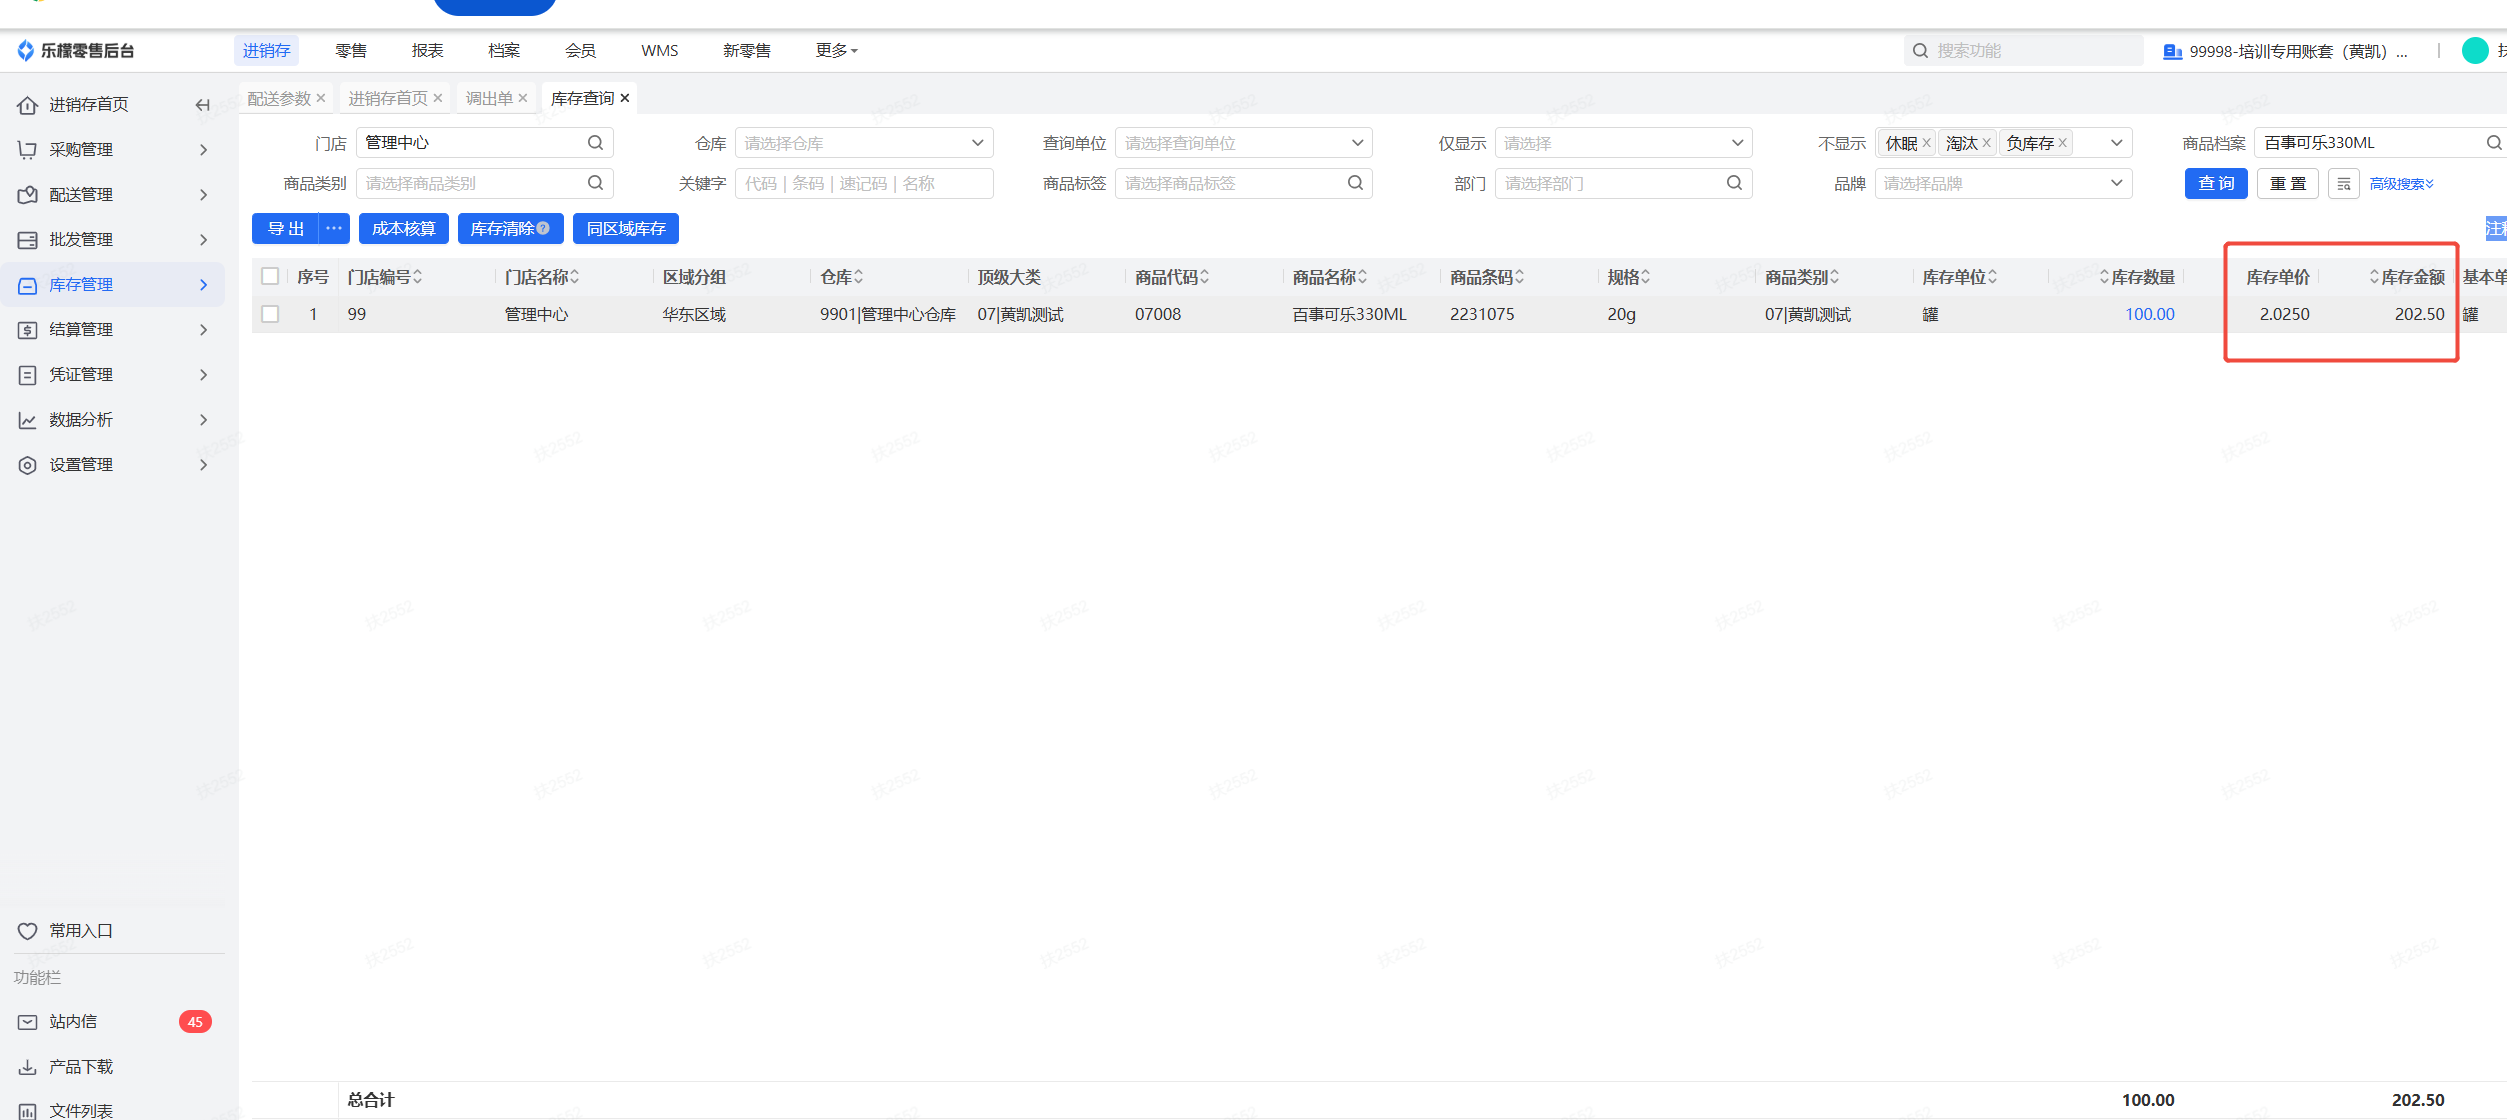
Task: Open 站内信 mail icon in sidebar
Action: (28, 1022)
